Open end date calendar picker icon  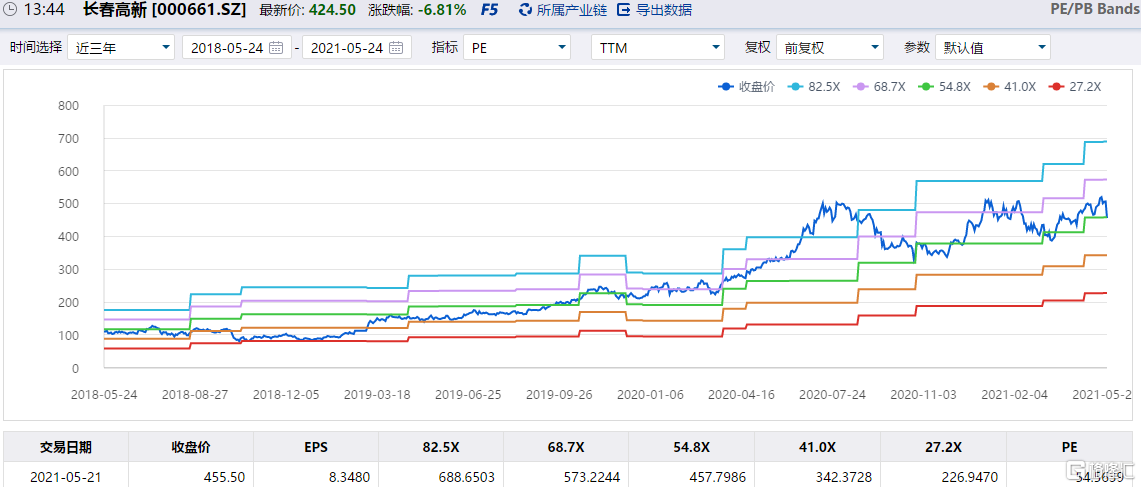(x=396, y=48)
